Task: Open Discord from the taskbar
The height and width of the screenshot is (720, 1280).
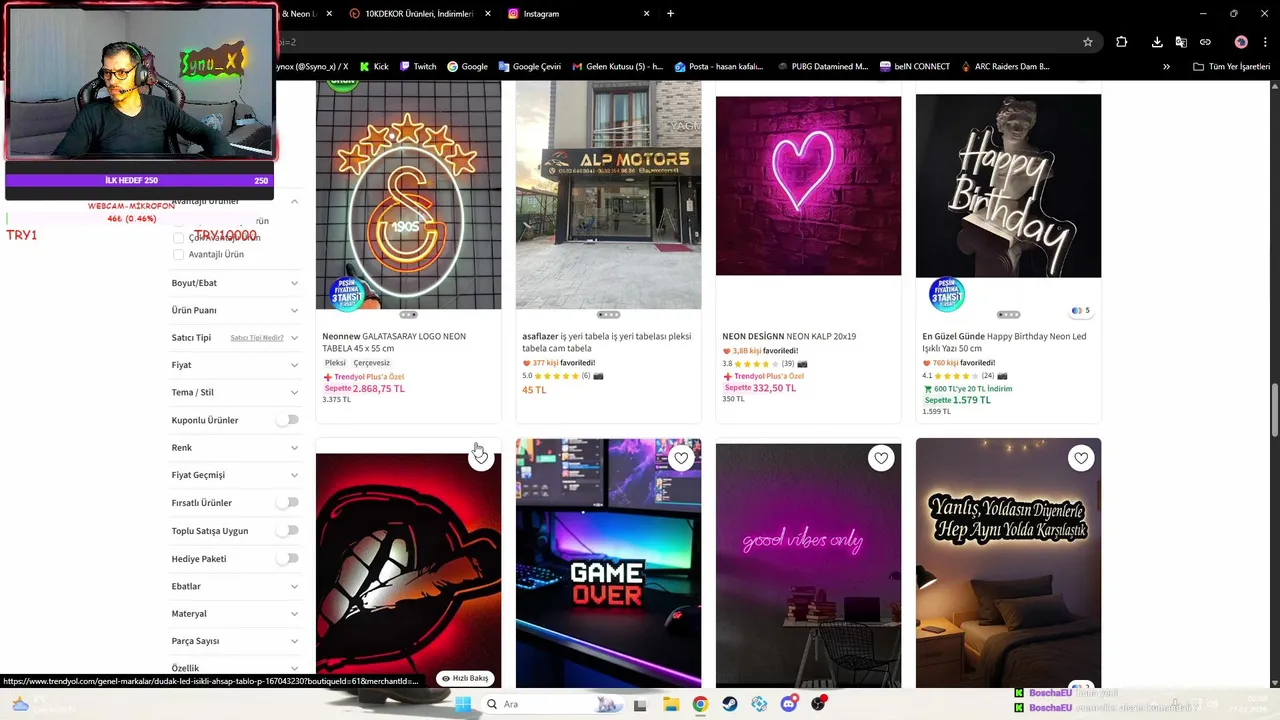Action: pos(789,704)
